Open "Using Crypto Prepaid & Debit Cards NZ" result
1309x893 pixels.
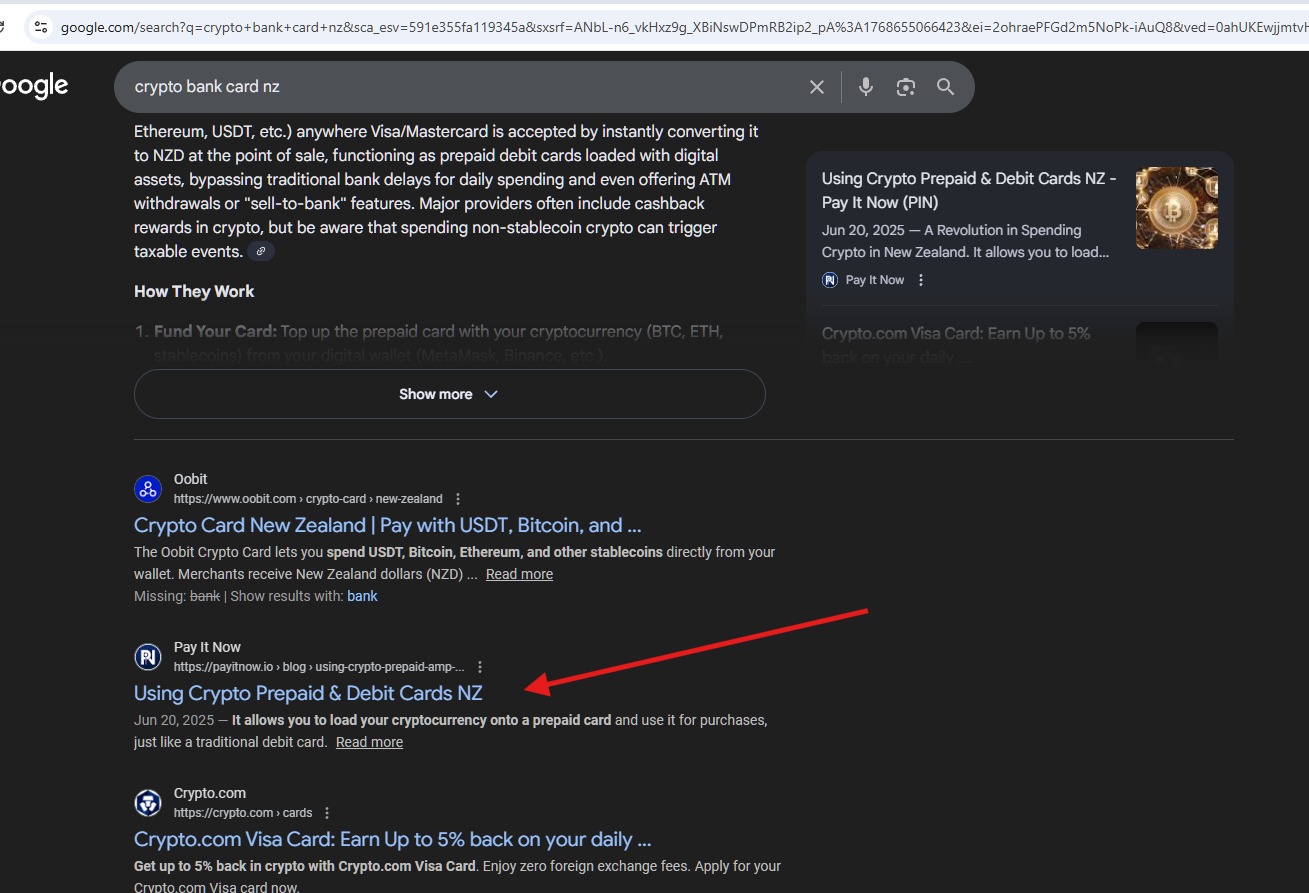(308, 693)
